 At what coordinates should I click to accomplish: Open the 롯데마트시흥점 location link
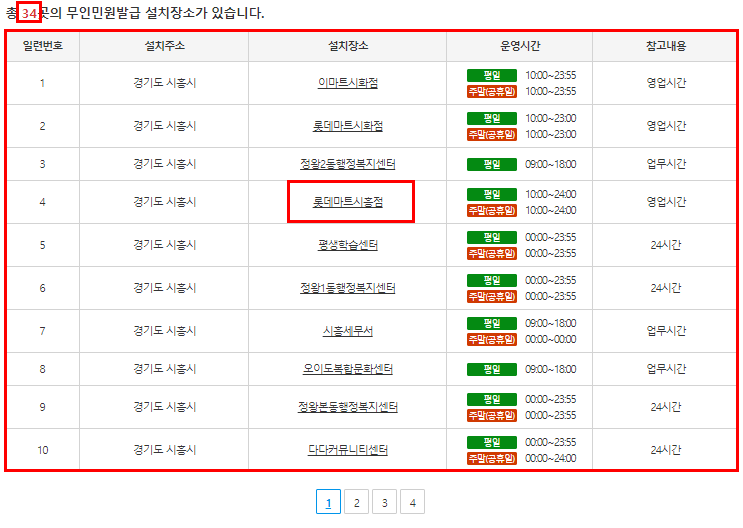click(348, 202)
